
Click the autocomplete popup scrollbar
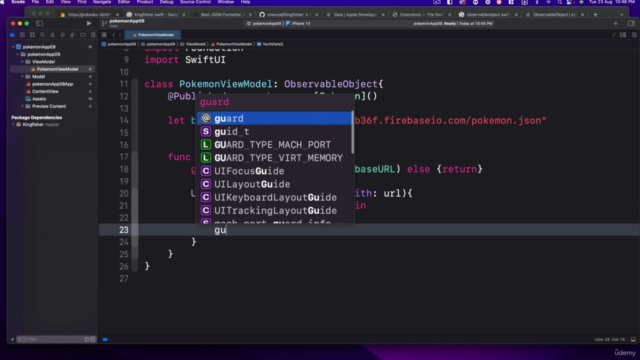pos(352,133)
